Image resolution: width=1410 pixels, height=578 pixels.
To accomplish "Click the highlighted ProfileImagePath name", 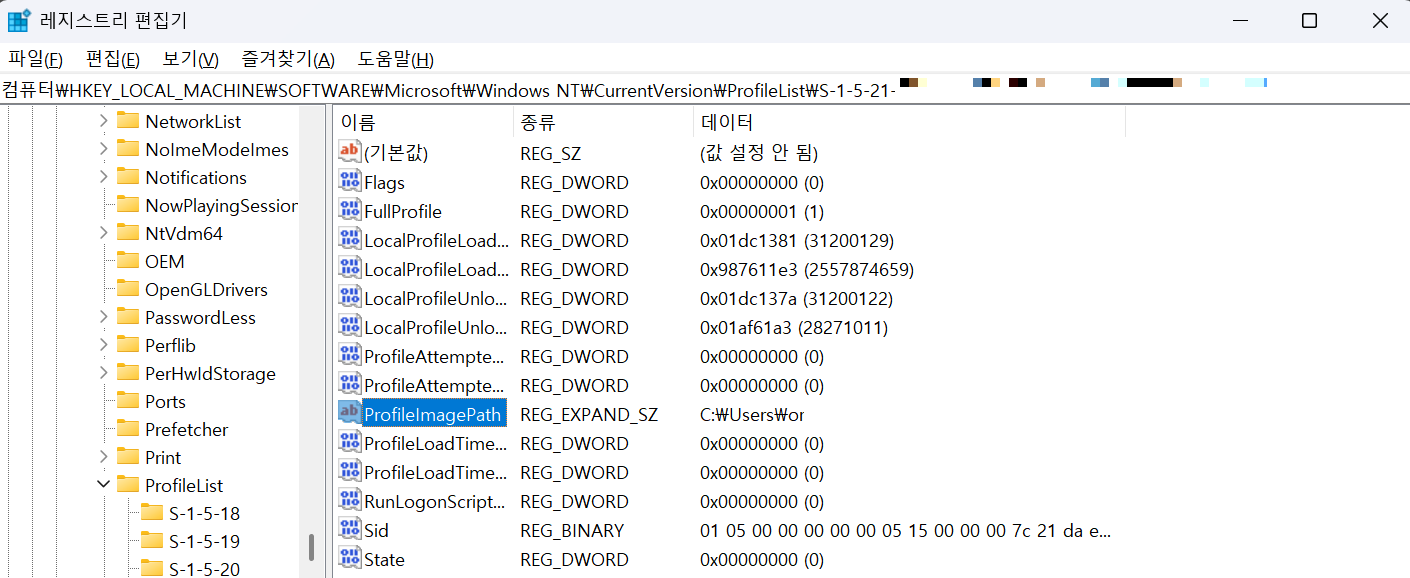I will [433, 414].
